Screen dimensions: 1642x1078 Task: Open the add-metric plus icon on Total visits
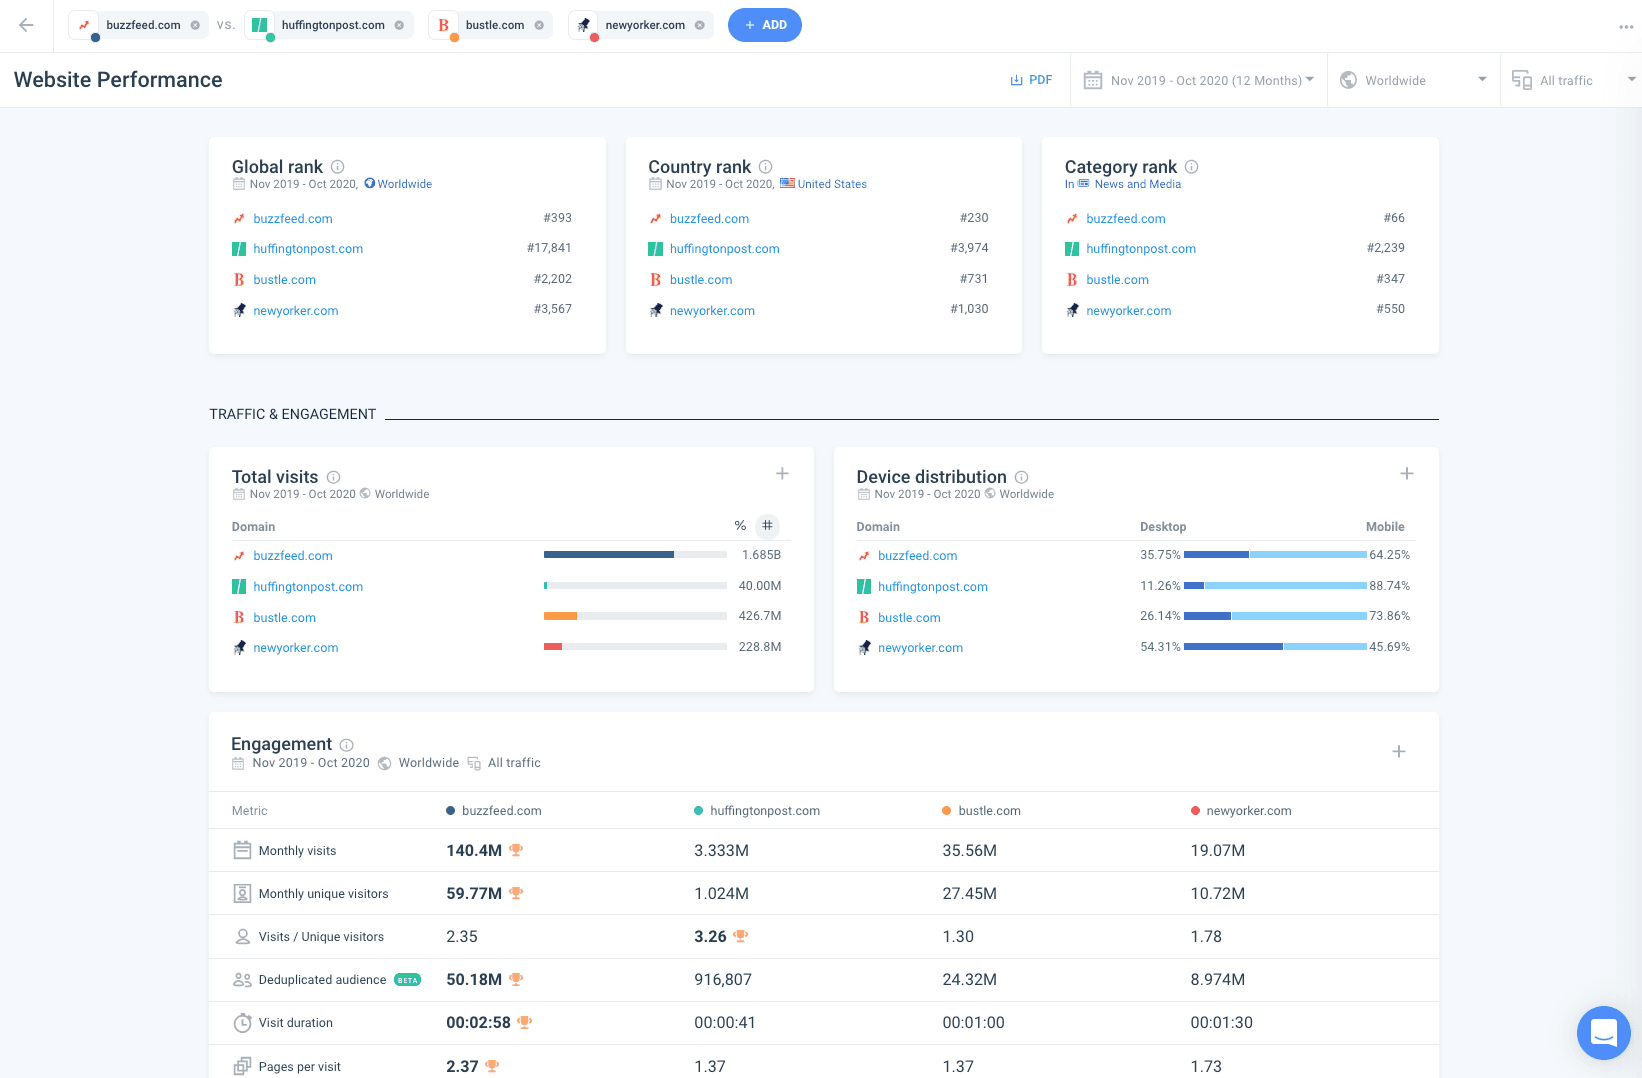pyautogui.click(x=782, y=473)
